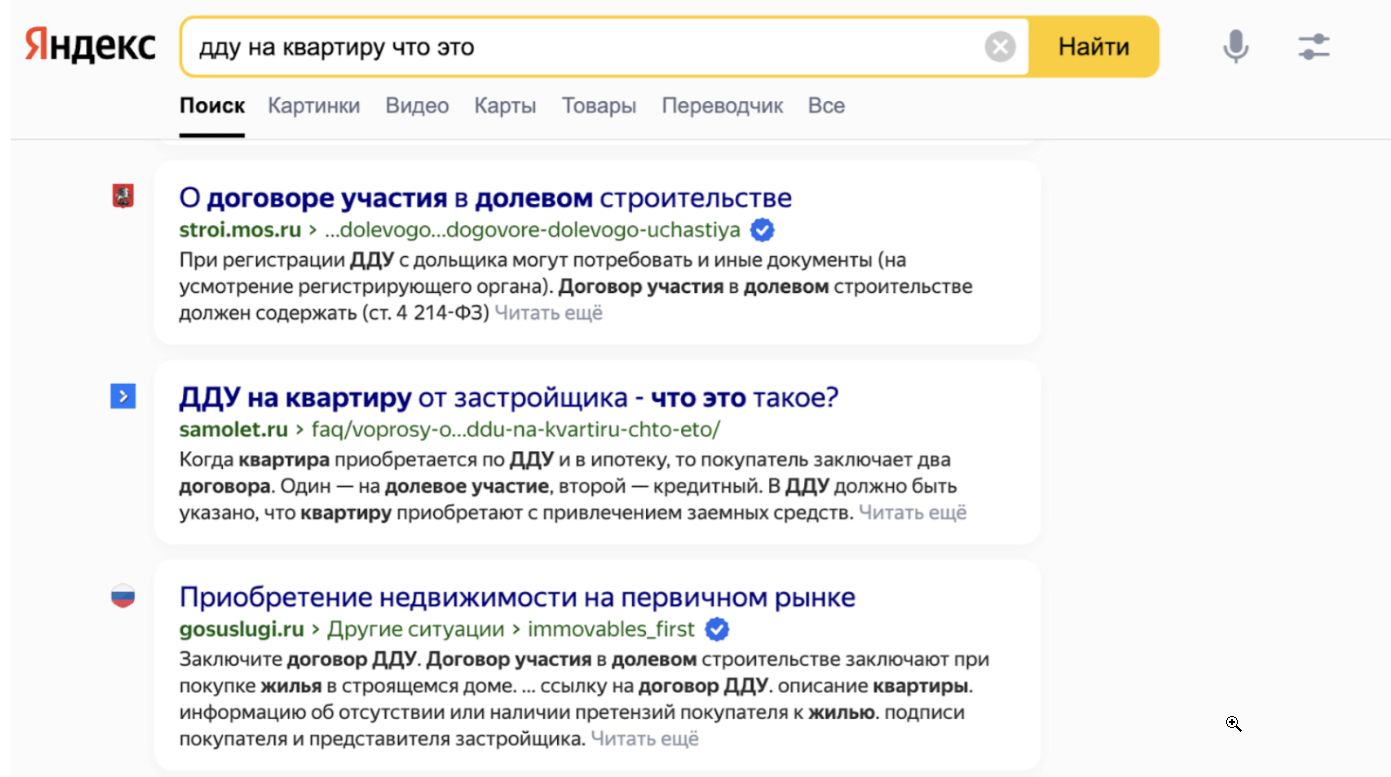Open search settings sliders icon
Viewport: 1391px width, 777px height.
(1314, 47)
